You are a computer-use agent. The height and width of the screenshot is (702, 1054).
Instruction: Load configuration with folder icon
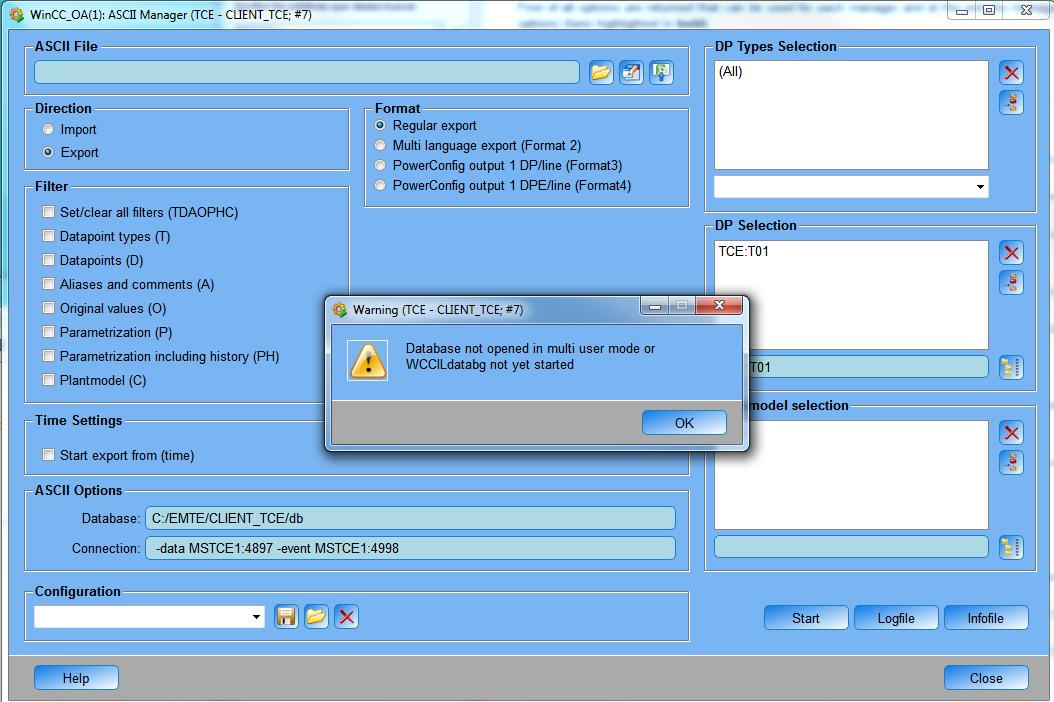tap(316, 617)
